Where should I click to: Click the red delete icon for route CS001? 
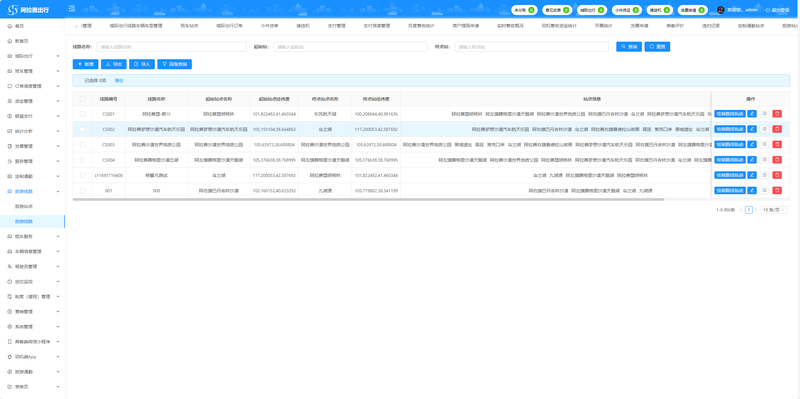[777, 114]
